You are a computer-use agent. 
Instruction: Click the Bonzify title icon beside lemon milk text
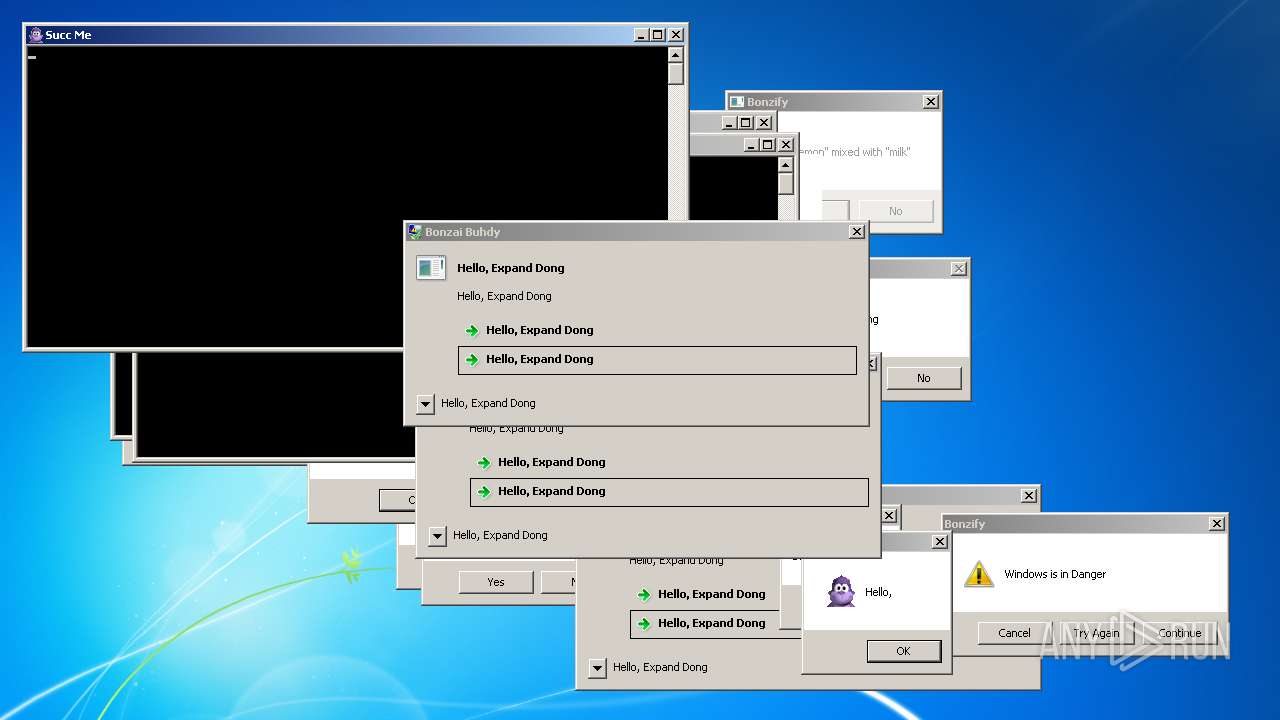pyautogui.click(x=737, y=102)
